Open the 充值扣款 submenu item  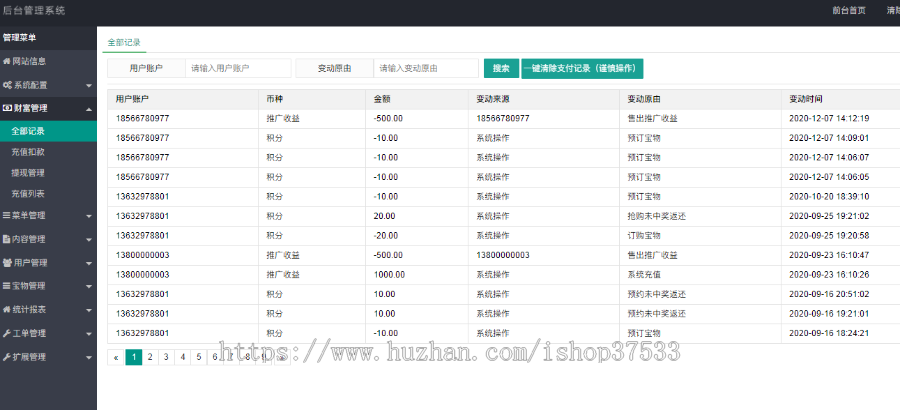click(48, 152)
